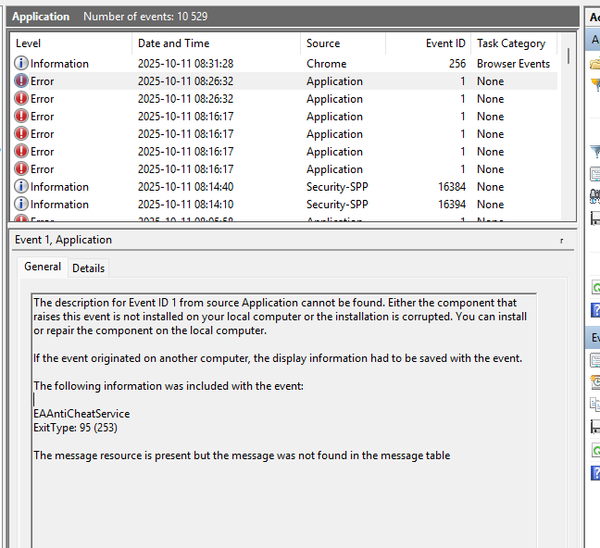Click the Information icon on the Chrome event row
The height and width of the screenshot is (548, 600).
21,64
